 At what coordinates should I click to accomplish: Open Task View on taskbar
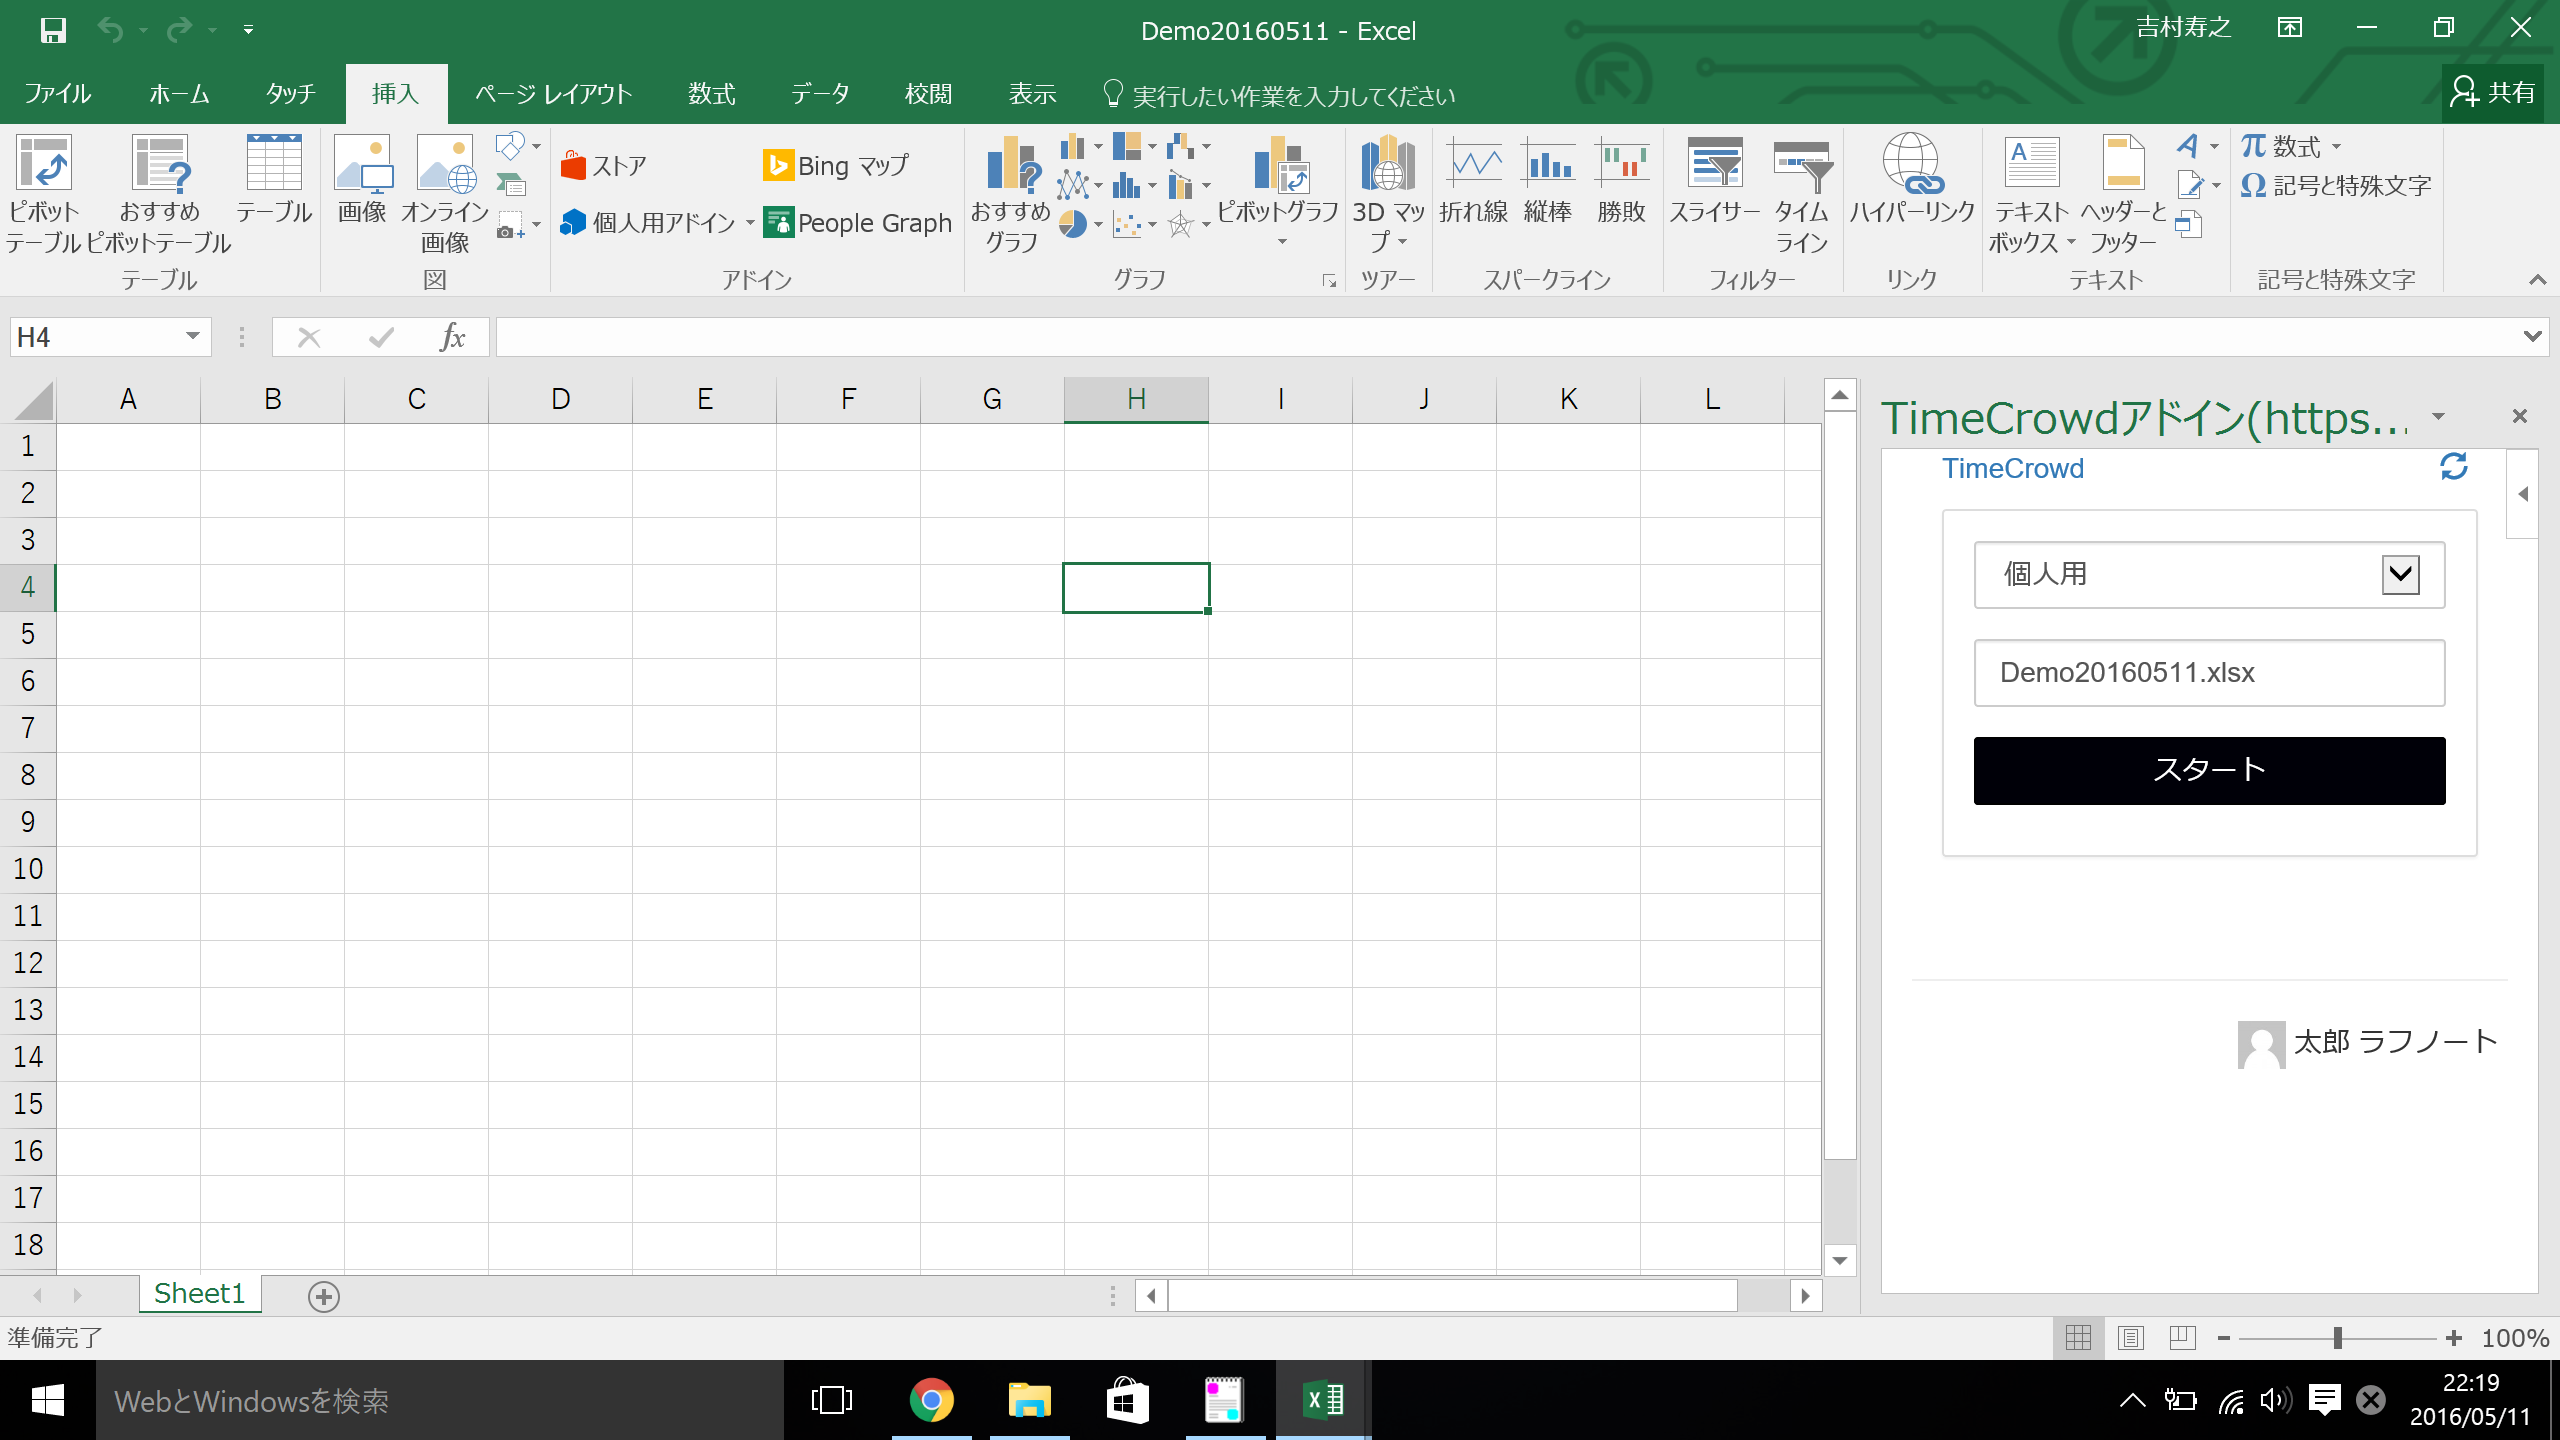tap(832, 1400)
